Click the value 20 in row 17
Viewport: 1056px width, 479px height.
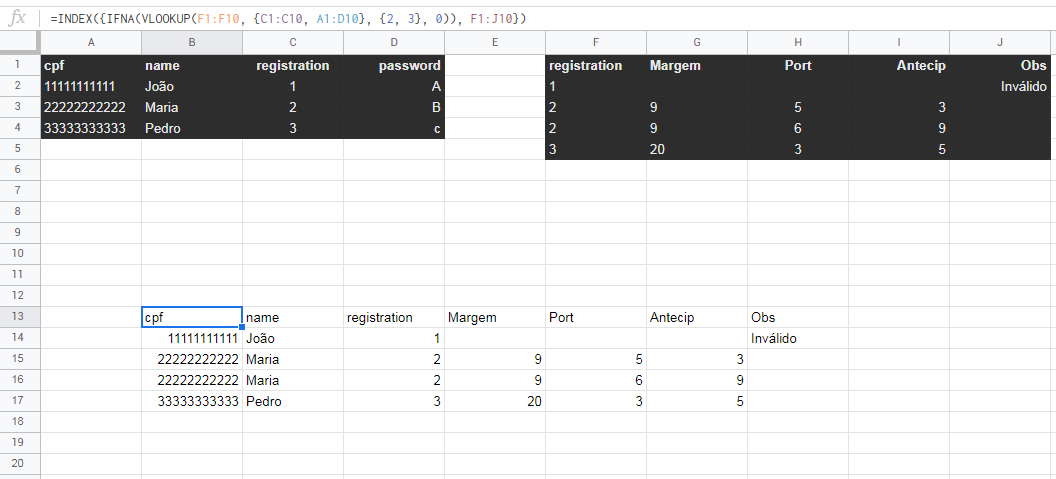click(x=495, y=402)
